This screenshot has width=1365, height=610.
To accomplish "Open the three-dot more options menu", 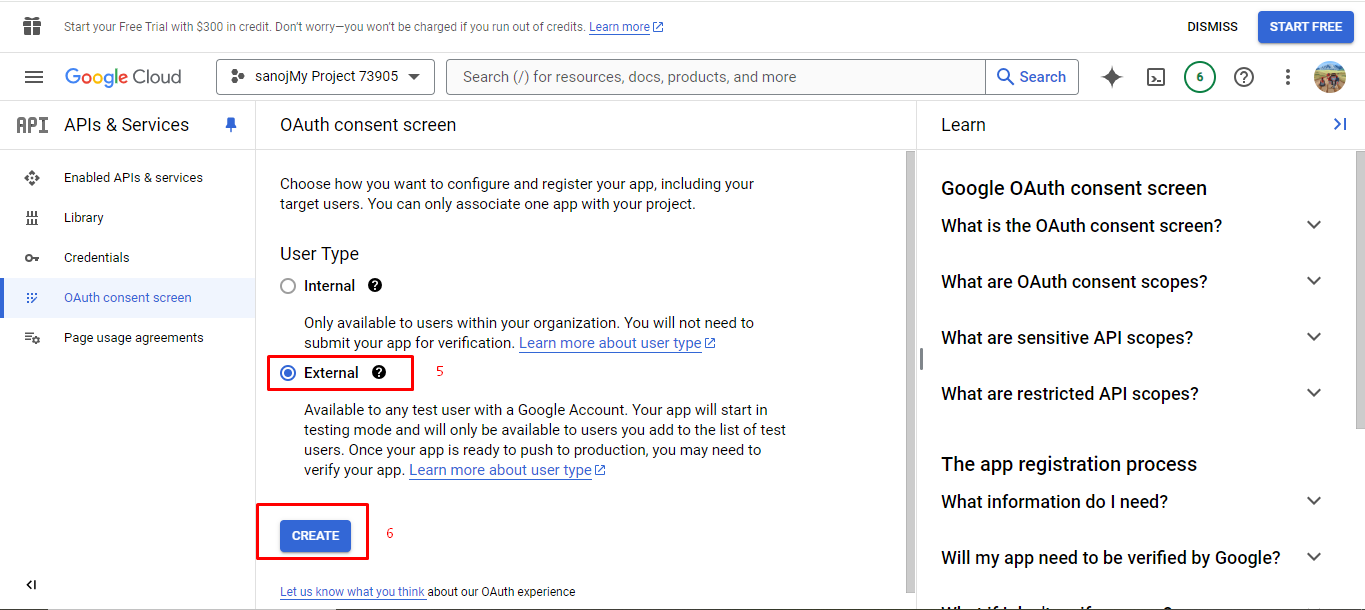I will coord(1288,77).
